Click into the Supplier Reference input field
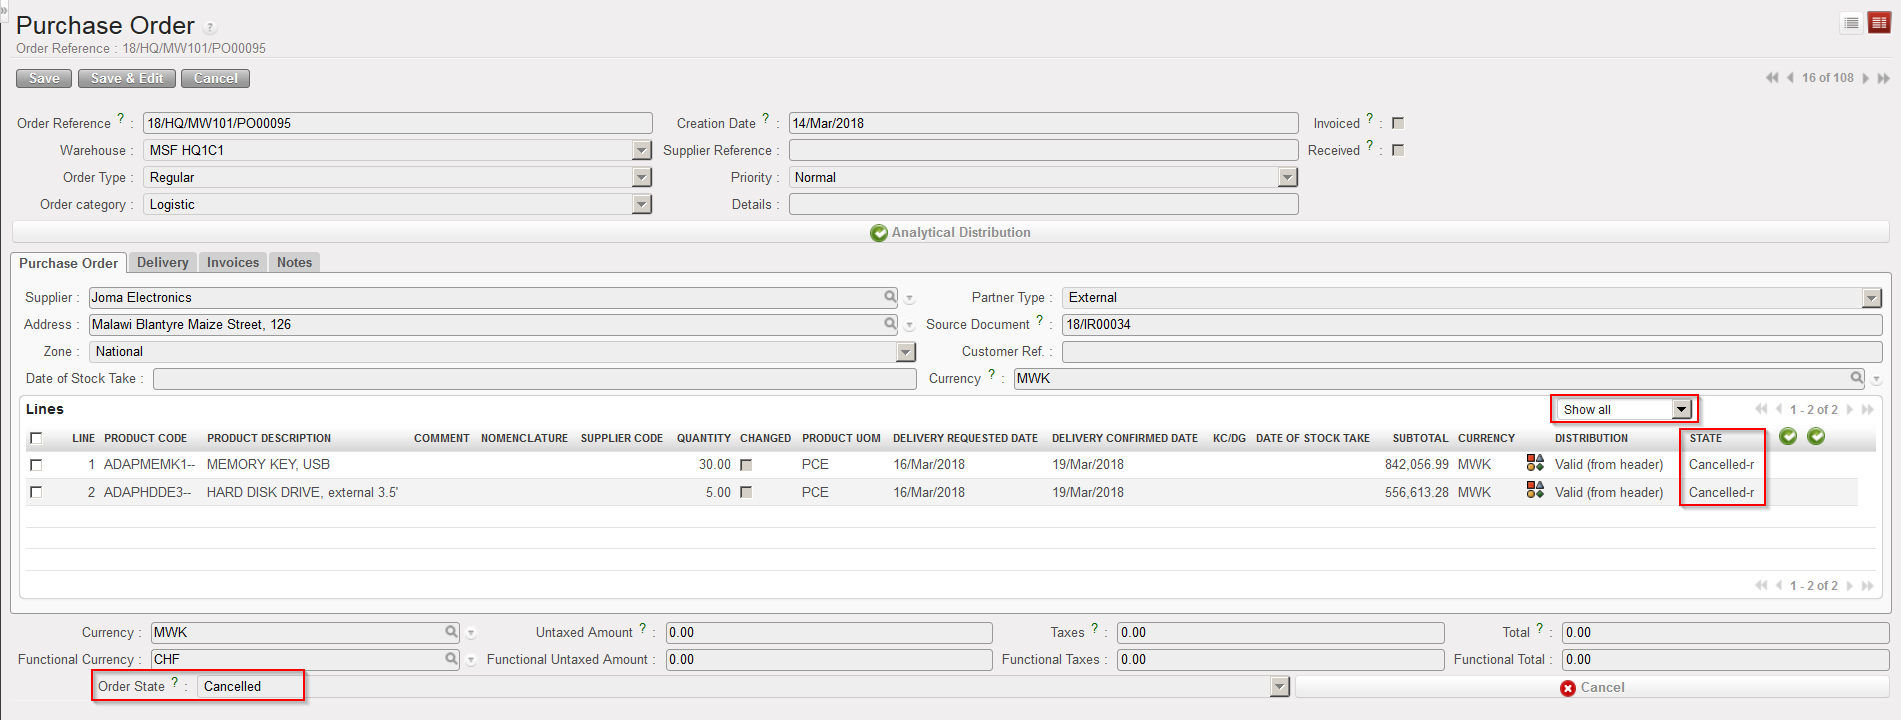 [1043, 150]
